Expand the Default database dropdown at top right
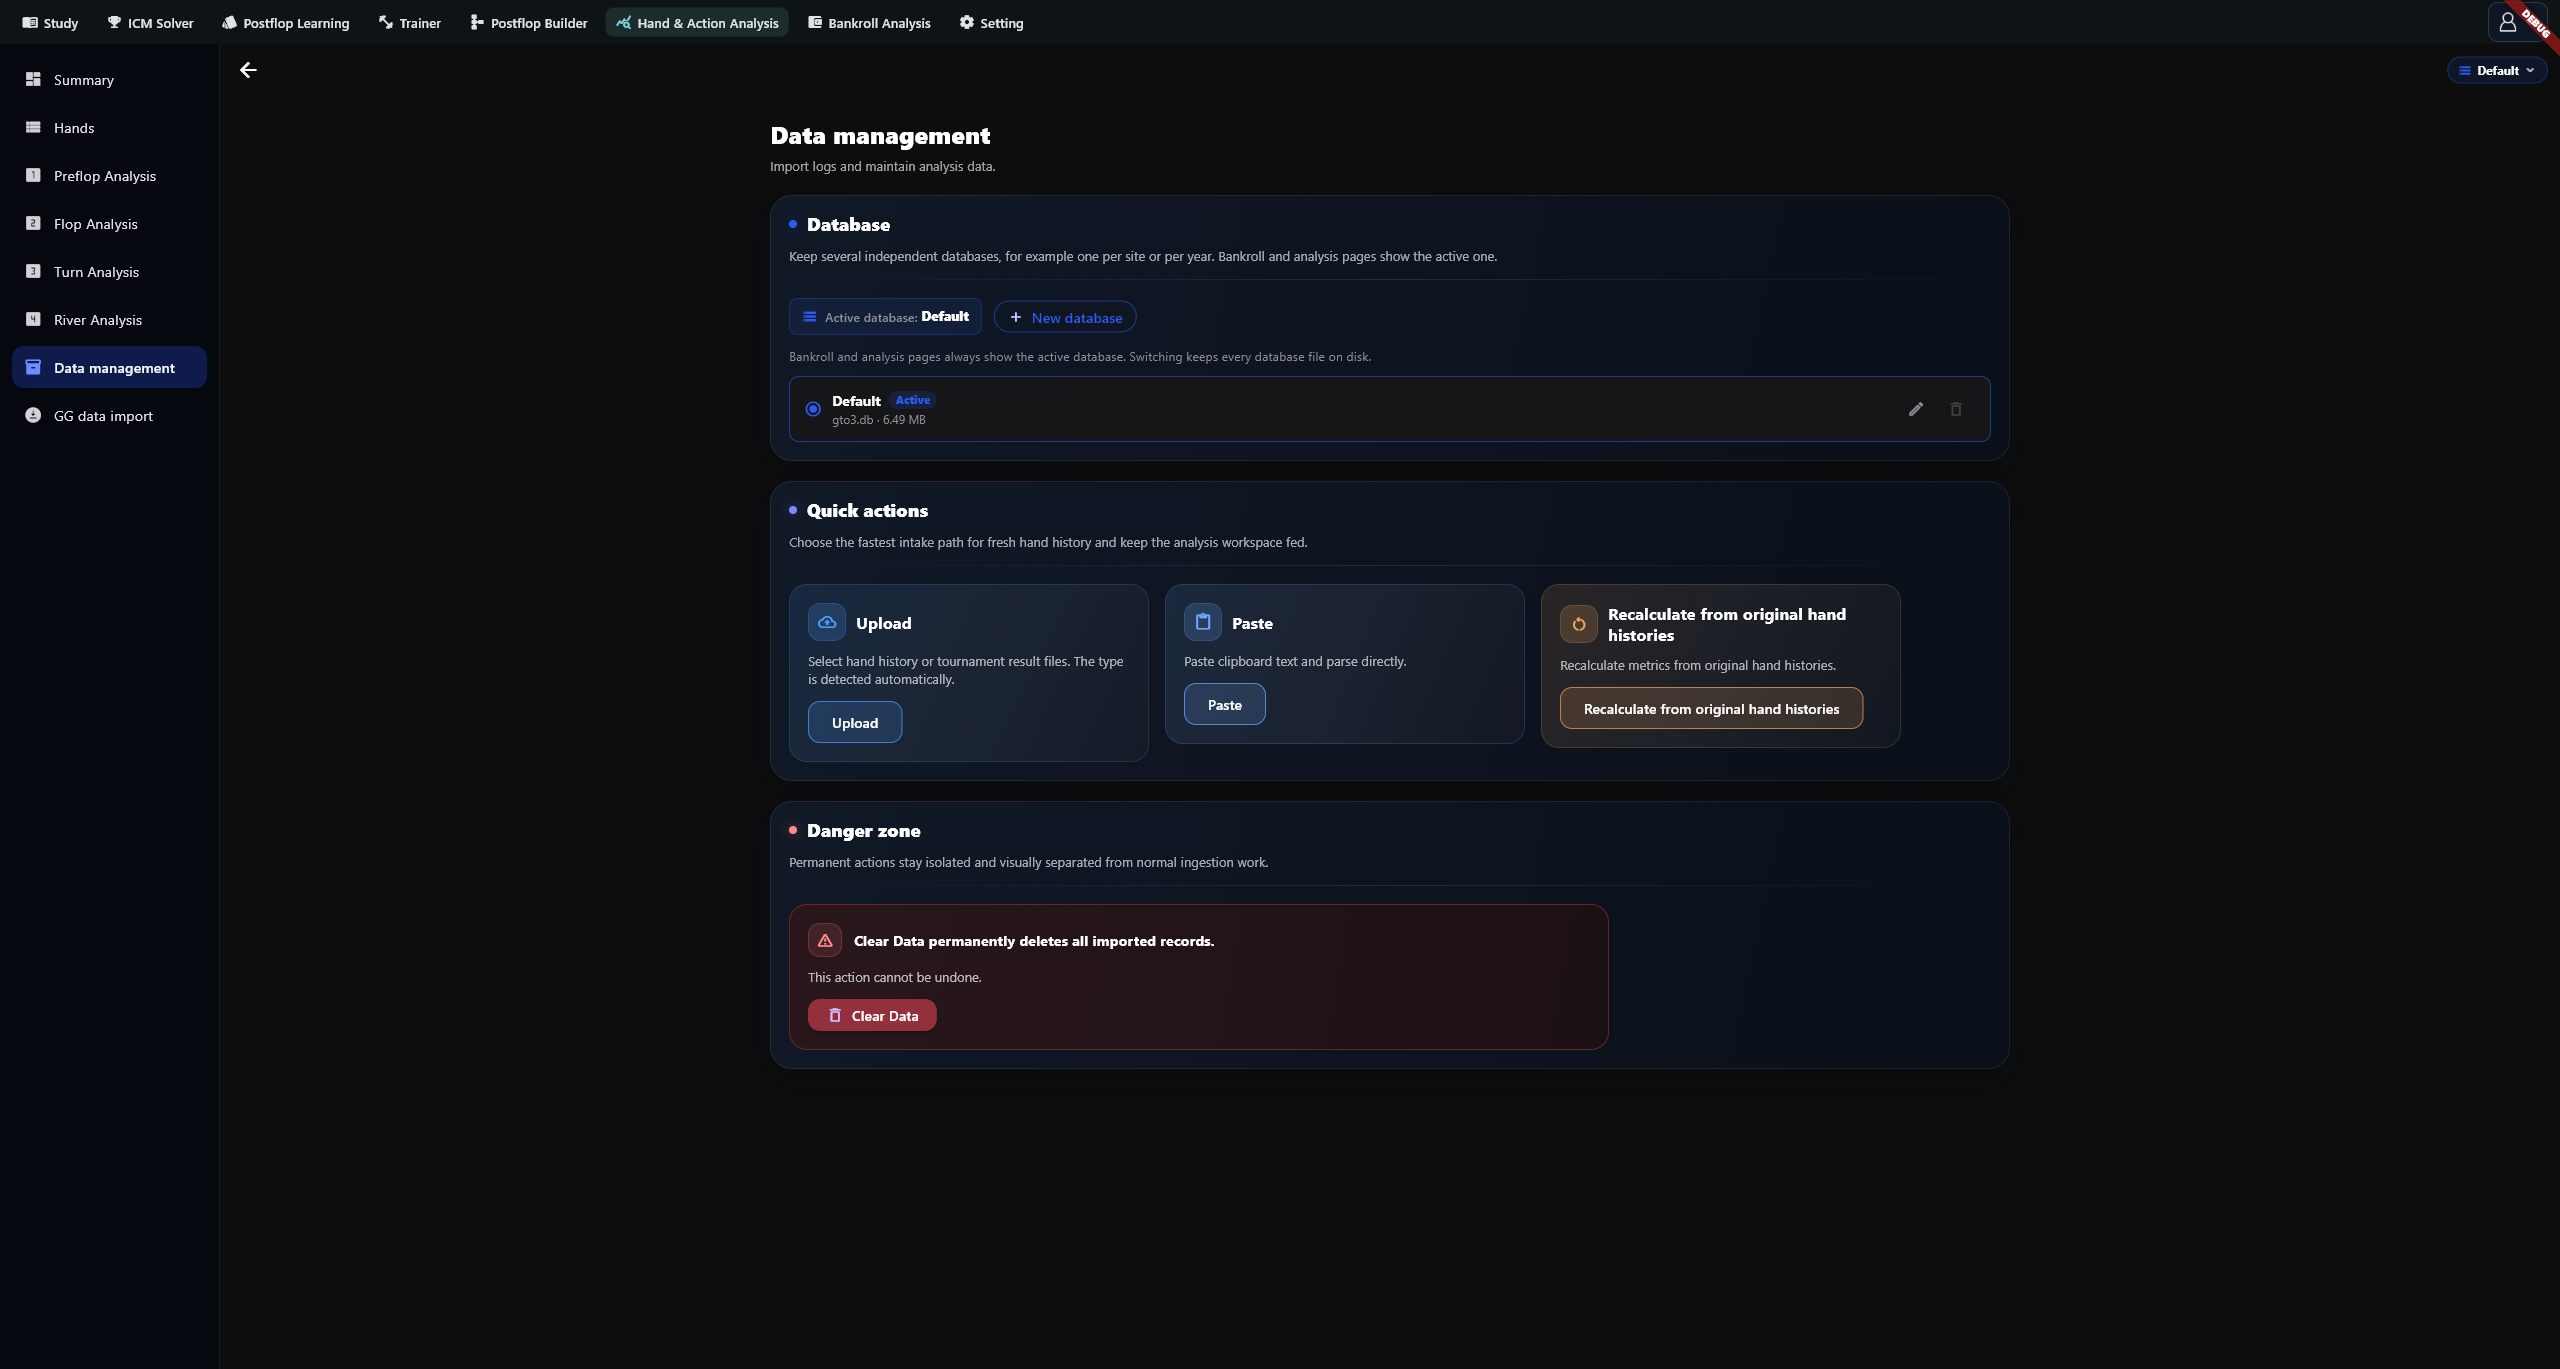The width and height of the screenshot is (2560, 1369). tap(2497, 70)
